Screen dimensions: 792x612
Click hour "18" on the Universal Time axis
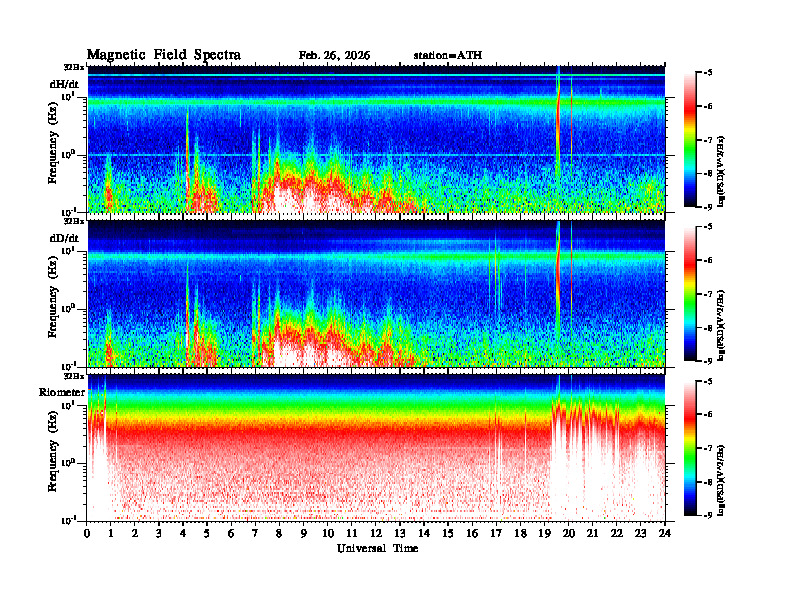[520, 534]
